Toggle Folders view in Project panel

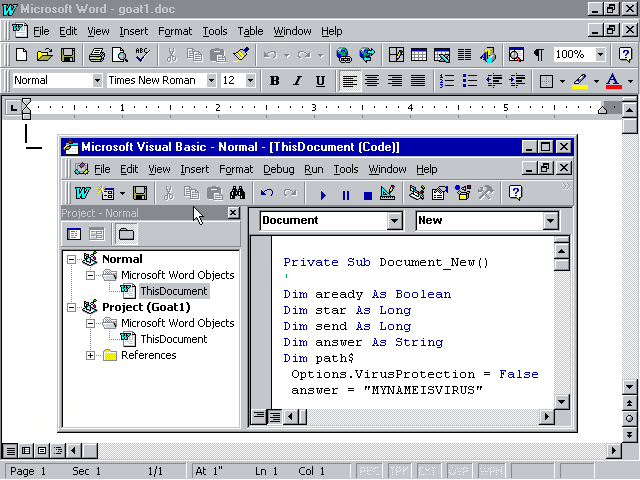coord(126,234)
